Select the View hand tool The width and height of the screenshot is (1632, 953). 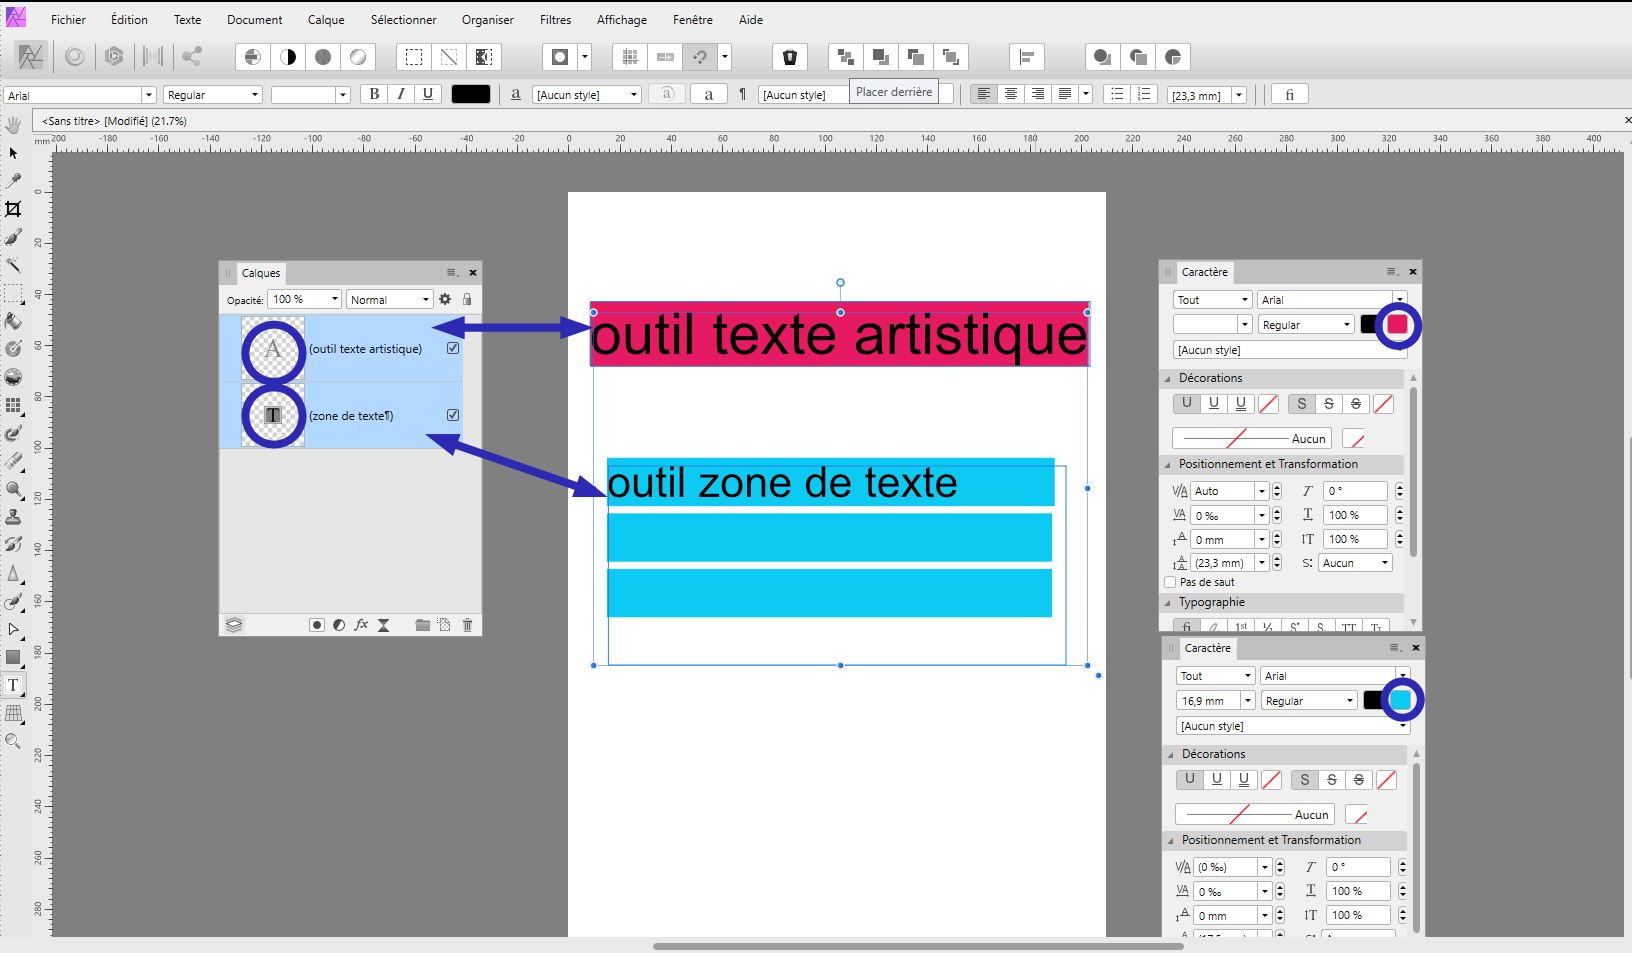click(13, 125)
